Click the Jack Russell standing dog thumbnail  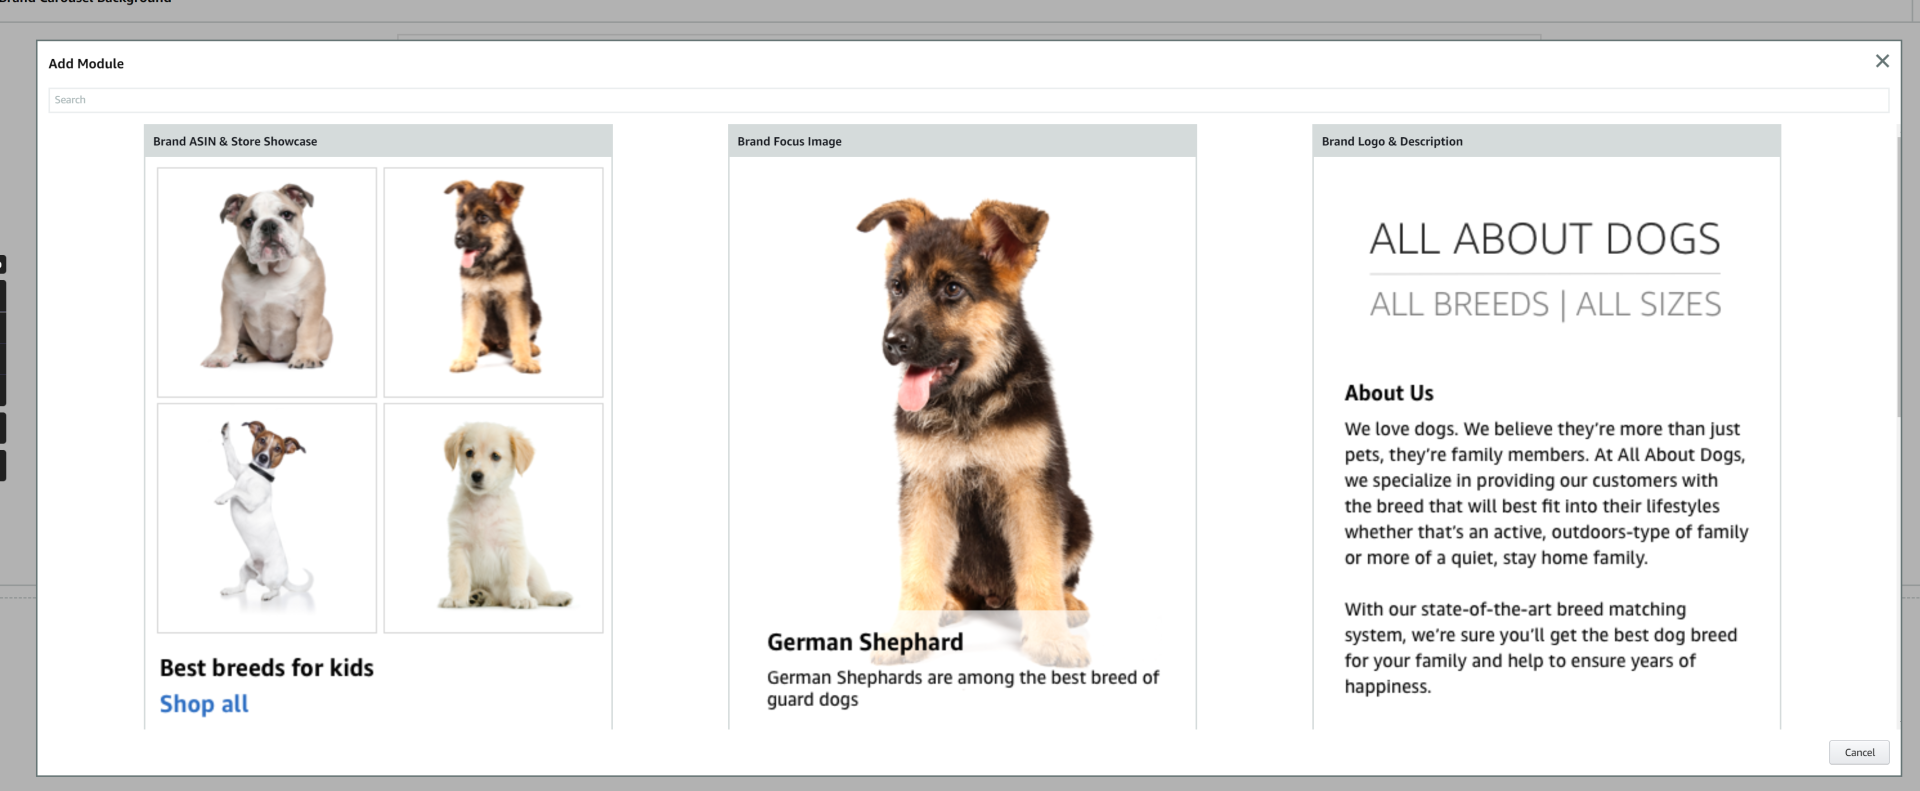[267, 518]
